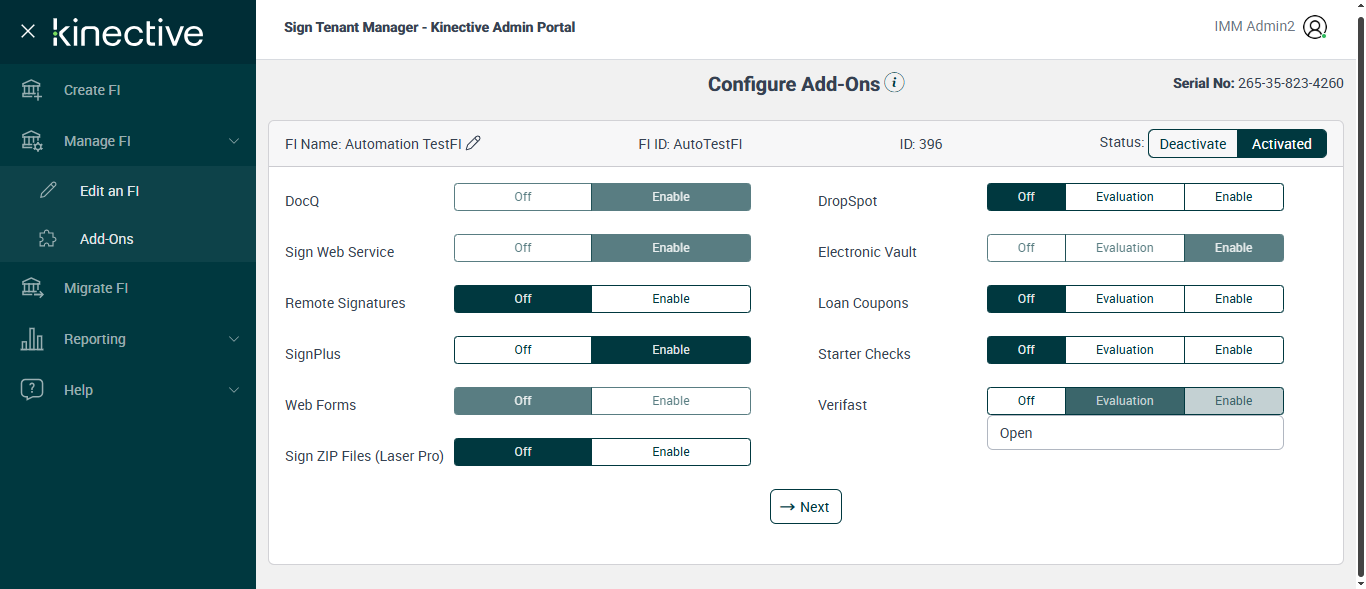
Task: Click the Manage FI bank-gear icon
Action: 32,141
